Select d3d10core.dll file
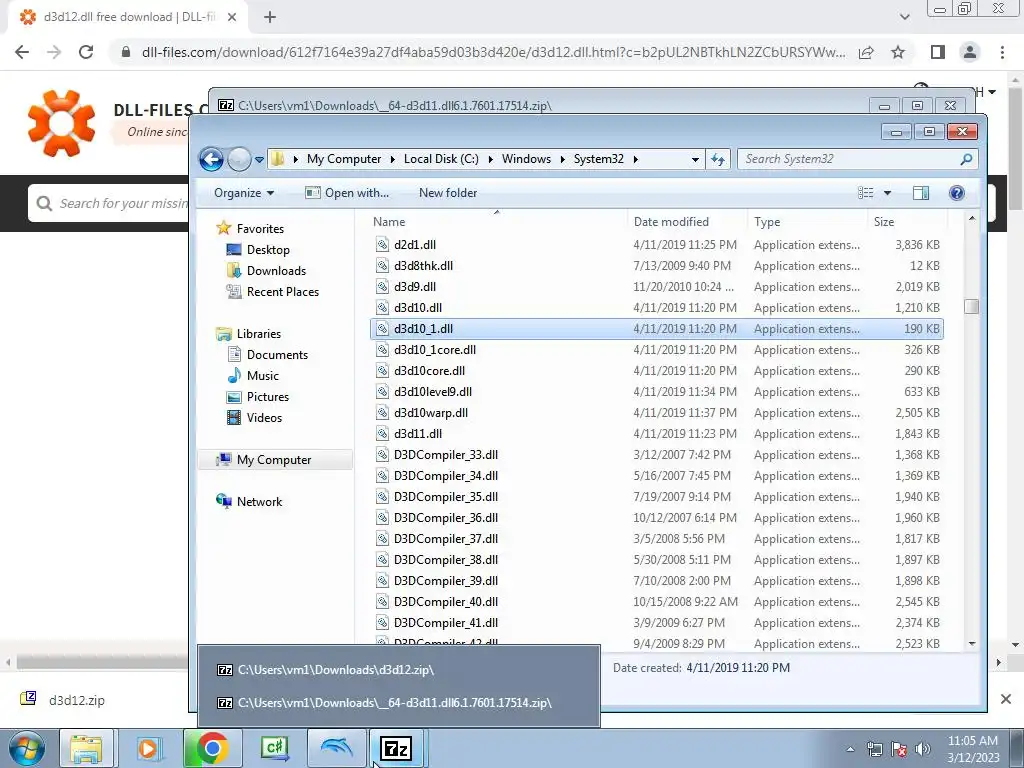 coord(656,370)
